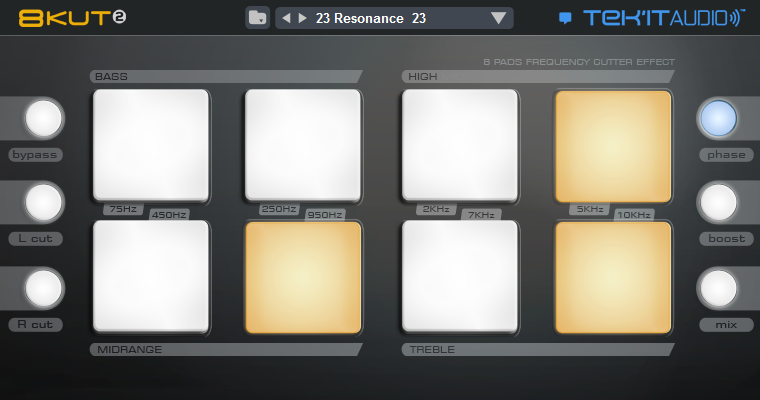Viewport: 760px width, 400px height.
Task: Click the 10KHz frequency label
Action: (634, 215)
